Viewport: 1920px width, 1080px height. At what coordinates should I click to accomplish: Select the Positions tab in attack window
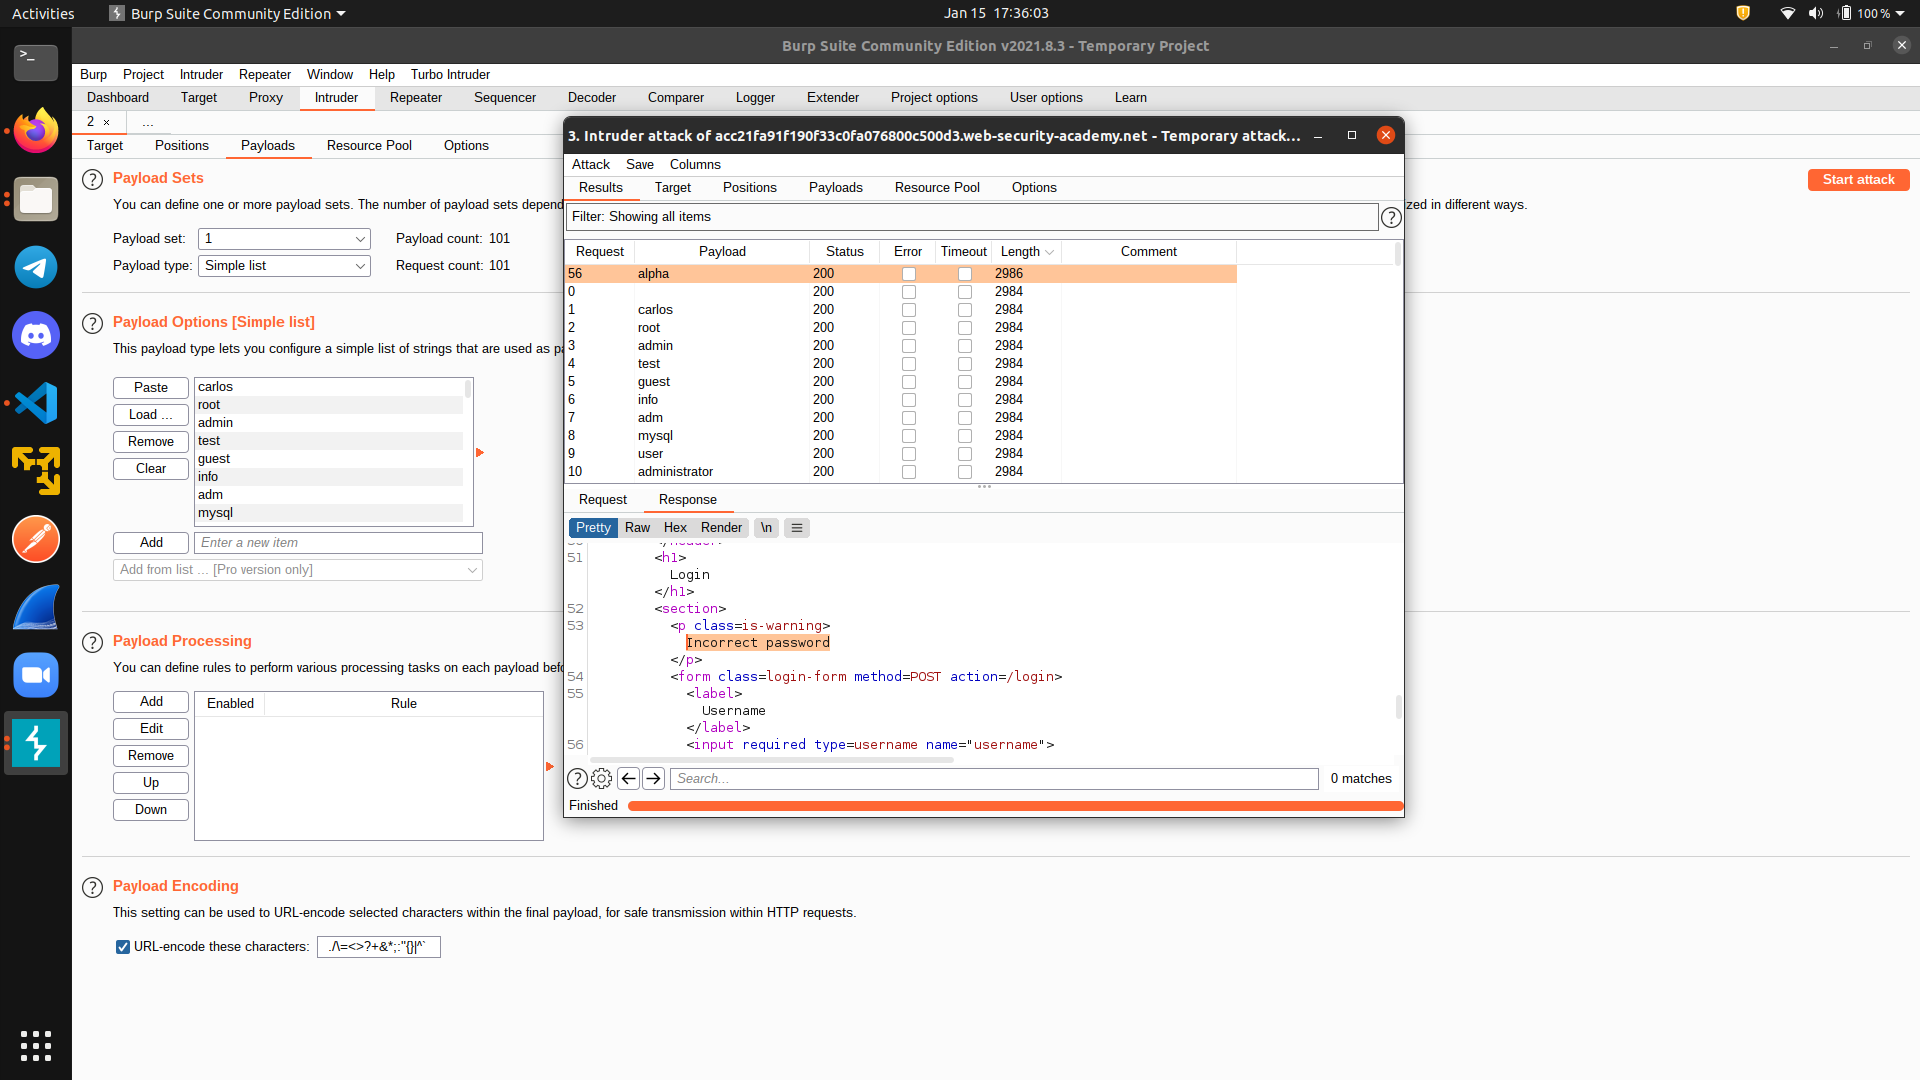tap(749, 187)
